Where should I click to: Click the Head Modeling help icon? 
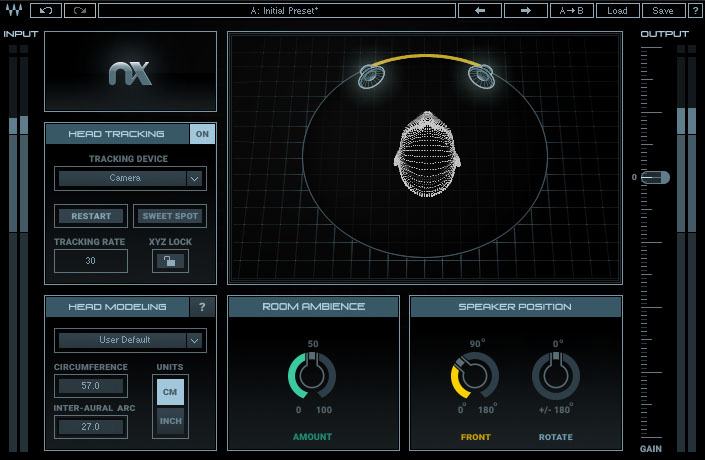(203, 308)
